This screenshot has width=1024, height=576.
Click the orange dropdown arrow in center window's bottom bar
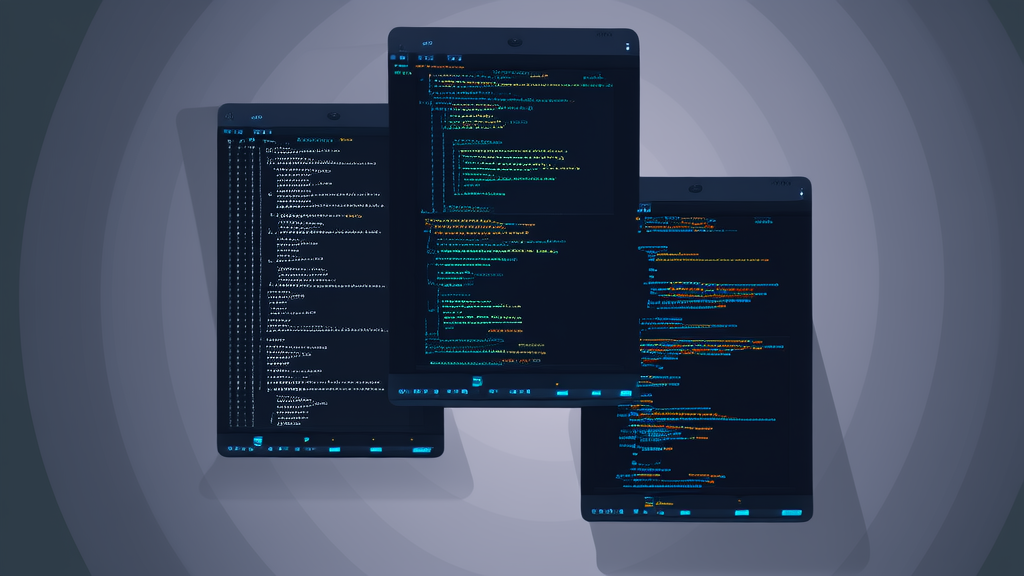pyautogui.click(x=557, y=383)
